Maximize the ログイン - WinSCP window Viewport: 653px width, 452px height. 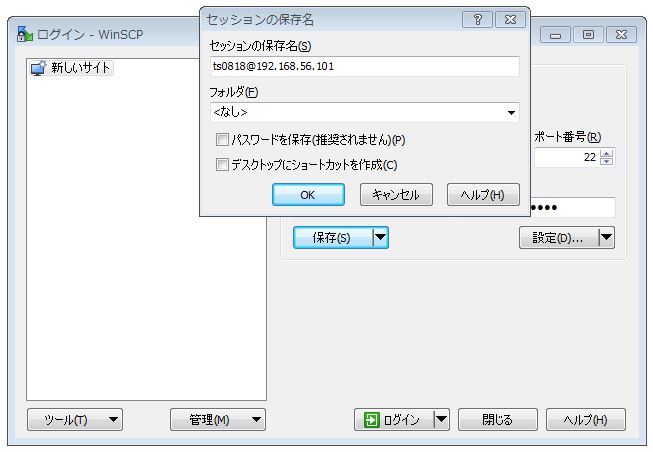coord(588,35)
